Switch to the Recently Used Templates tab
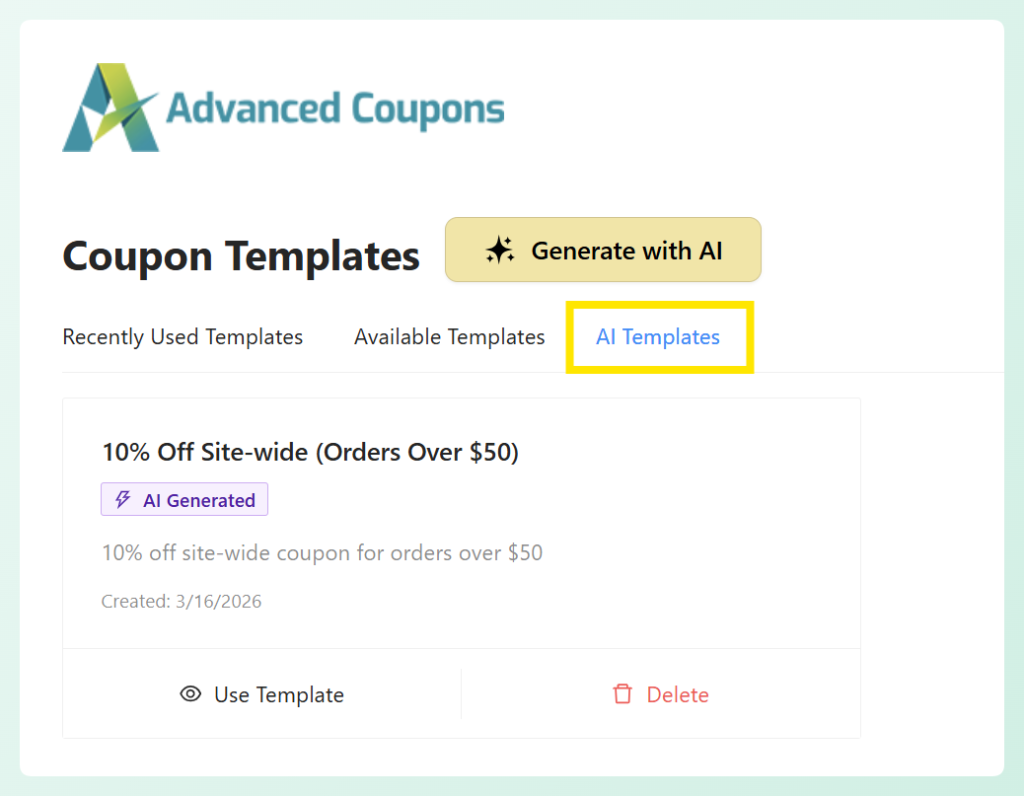The image size is (1024, 796). coord(182,337)
